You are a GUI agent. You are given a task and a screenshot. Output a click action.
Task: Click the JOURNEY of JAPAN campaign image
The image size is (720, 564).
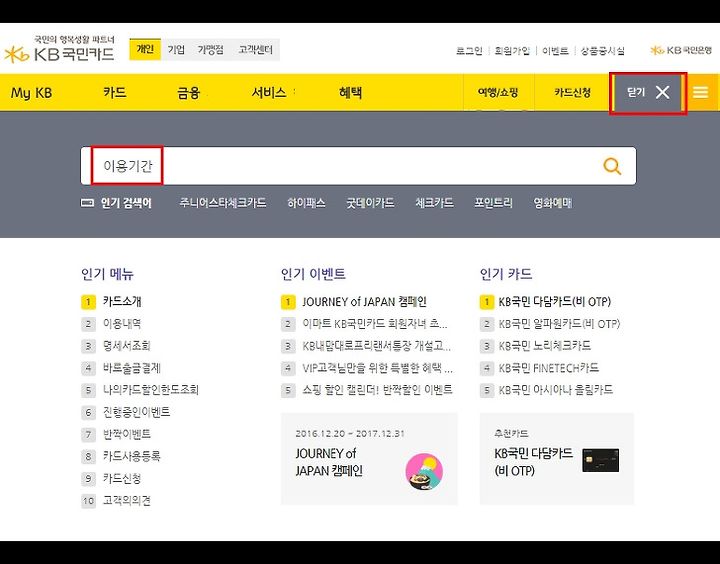coord(424,472)
